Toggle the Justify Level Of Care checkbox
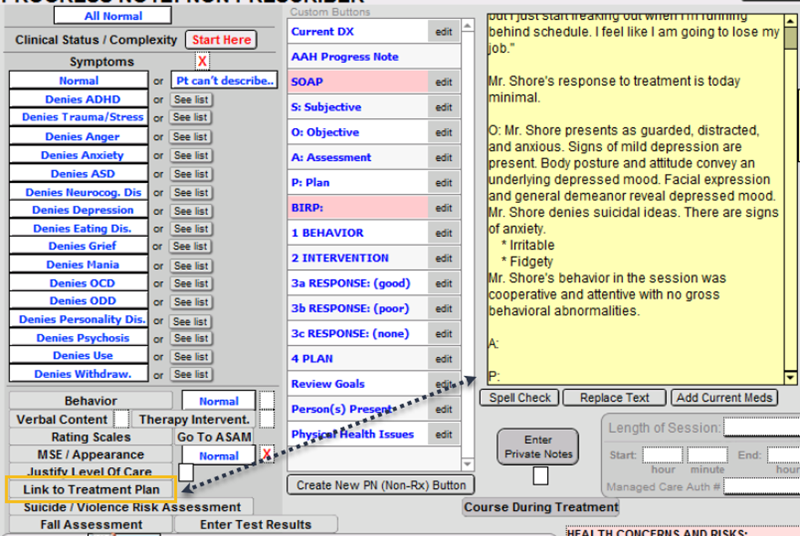Screen dimensions: 800x536 click(x=185, y=471)
